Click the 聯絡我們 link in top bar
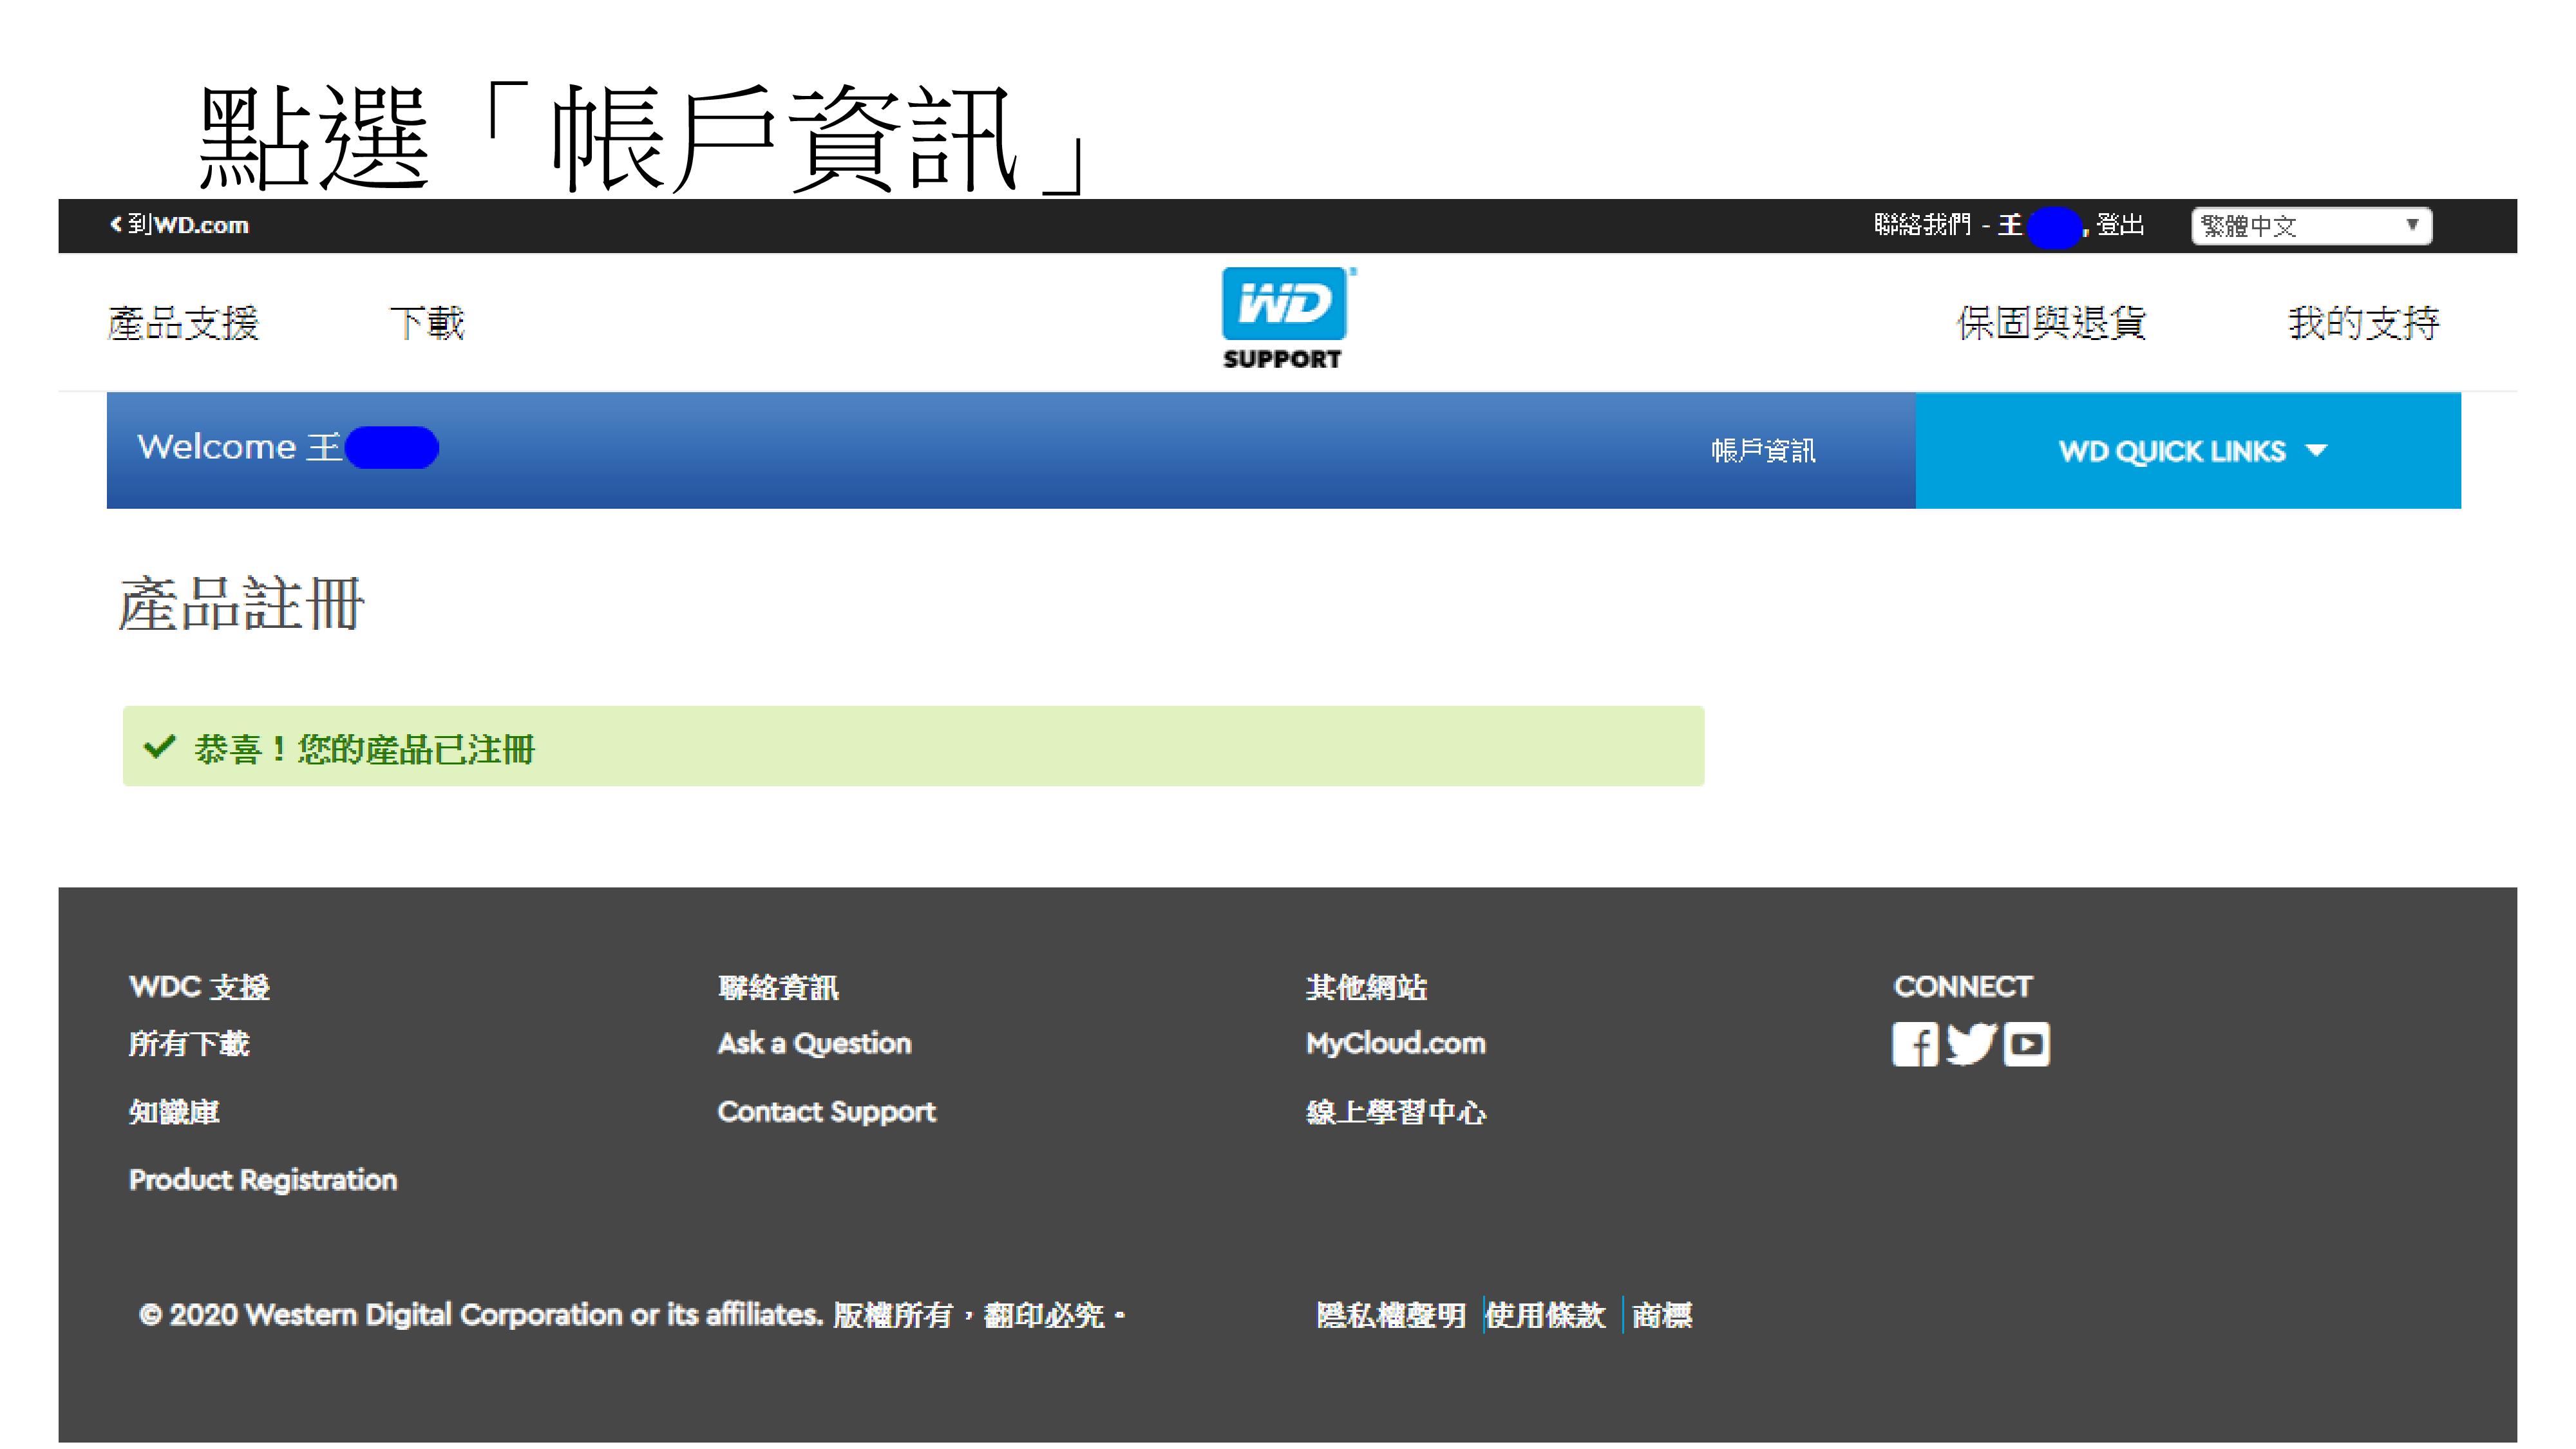The image size is (2576, 1449). coord(1922,225)
